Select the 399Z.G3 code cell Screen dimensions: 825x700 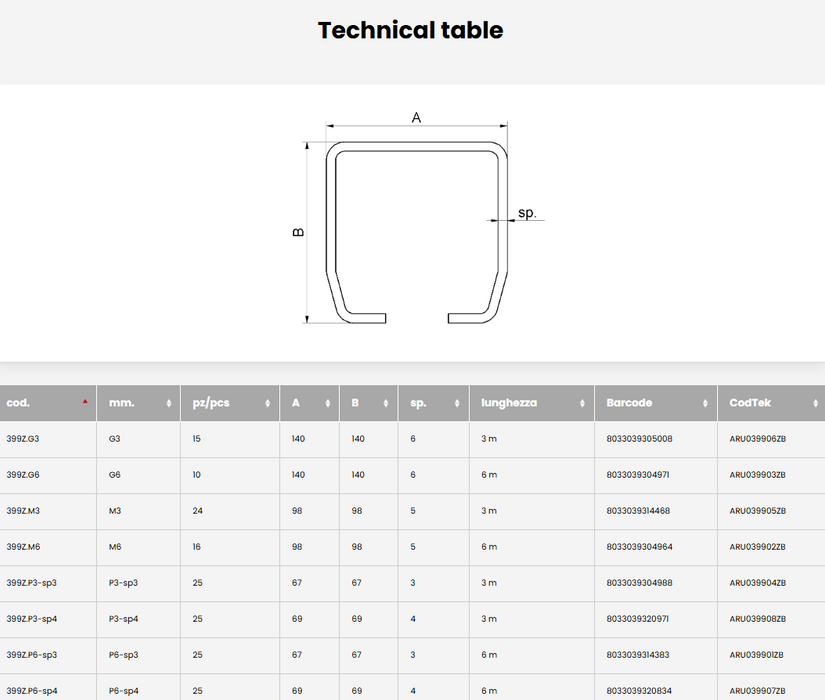click(23, 439)
